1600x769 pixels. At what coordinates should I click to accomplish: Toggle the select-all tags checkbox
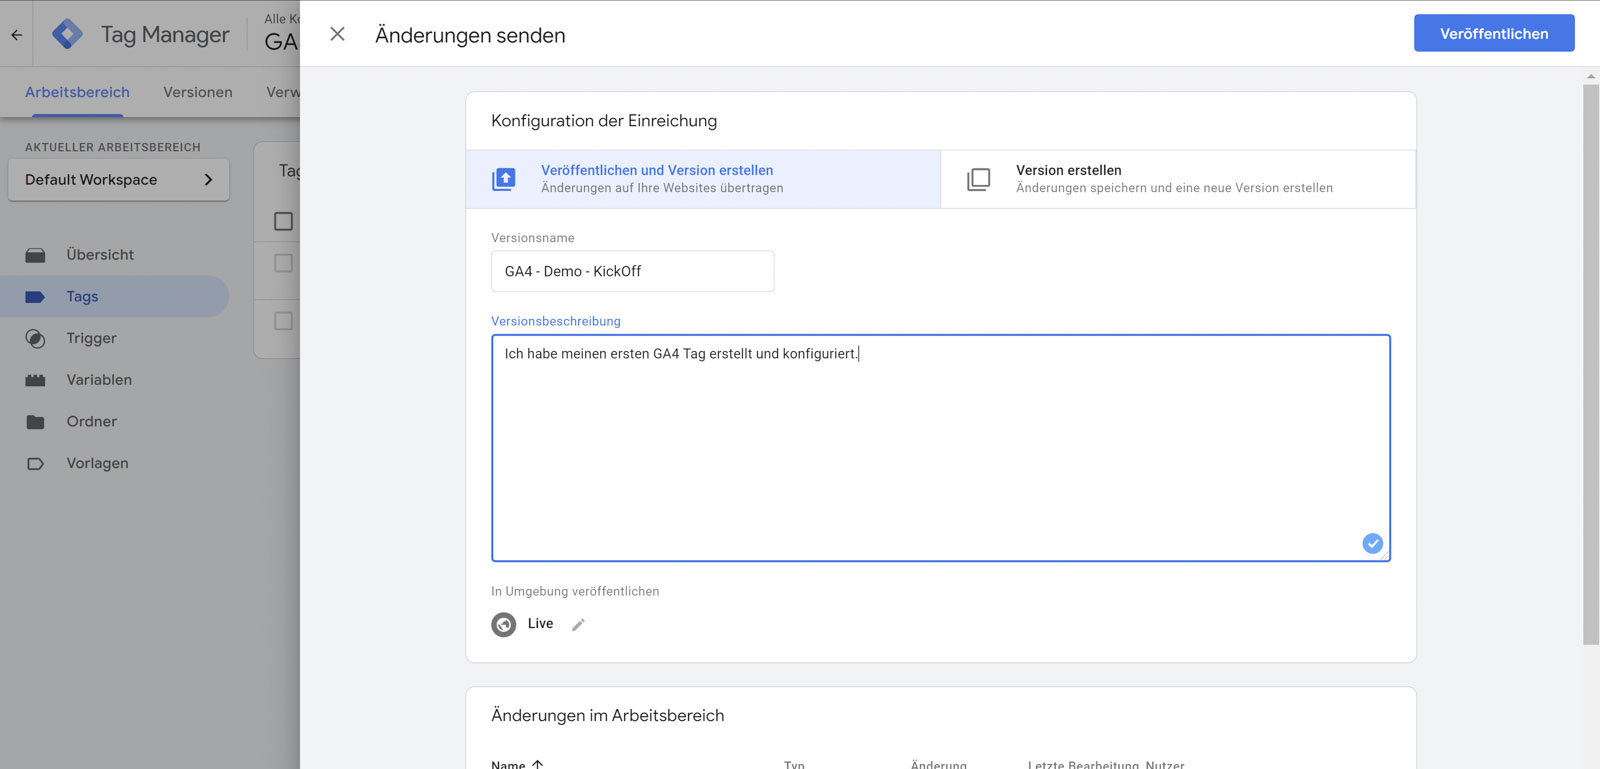coord(284,221)
